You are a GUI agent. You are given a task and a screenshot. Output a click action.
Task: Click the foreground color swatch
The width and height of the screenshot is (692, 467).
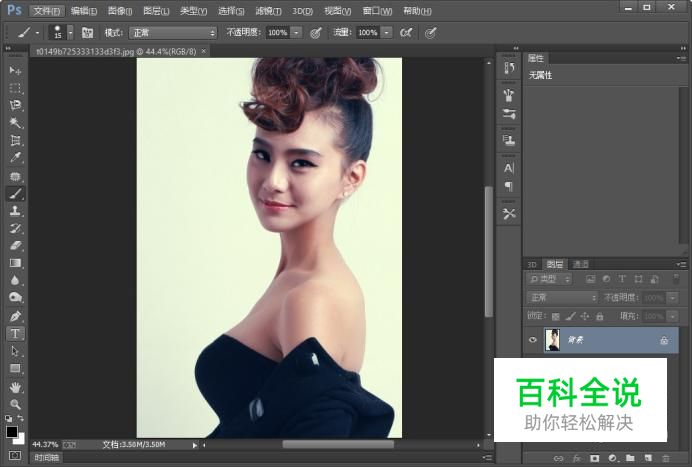12,432
